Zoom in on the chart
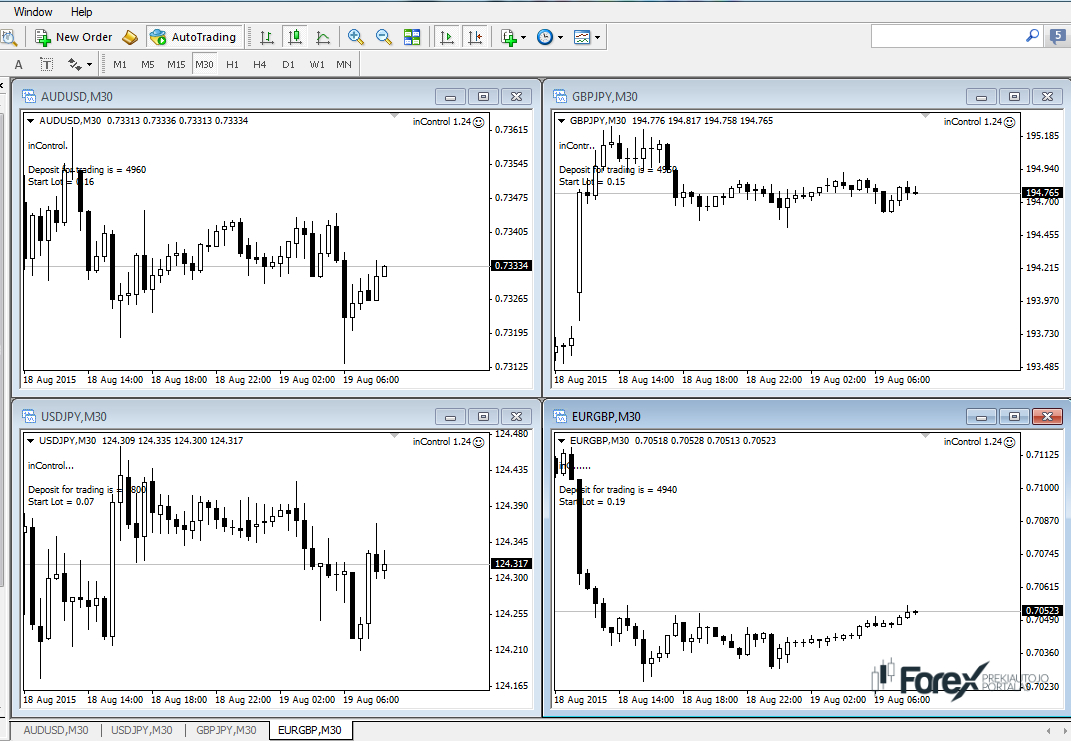Viewport: 1071px width, 742px height. 355,37
